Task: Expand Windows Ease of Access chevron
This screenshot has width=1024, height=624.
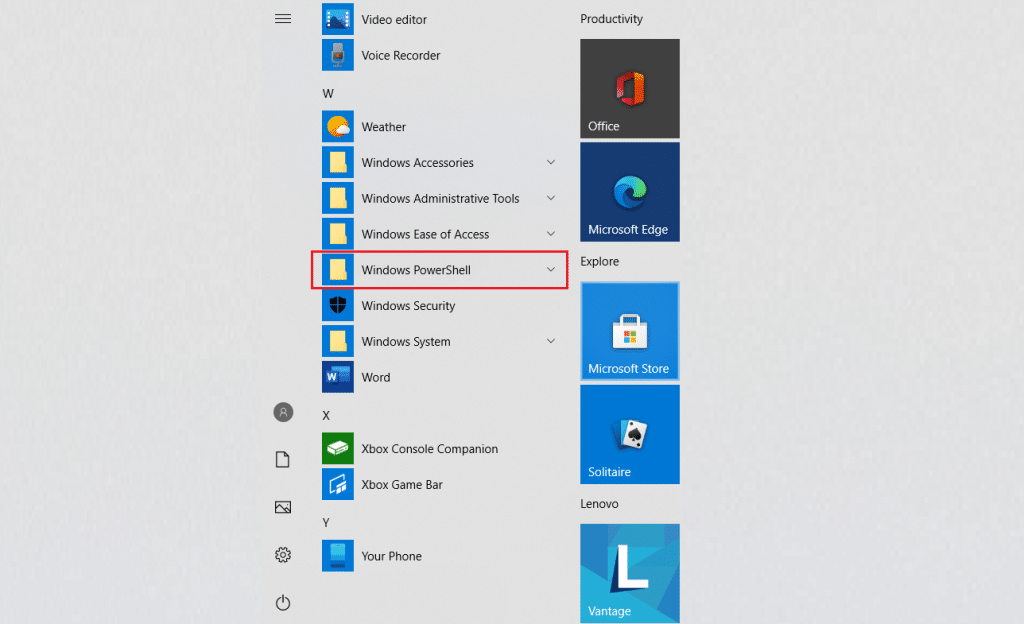Action: (x=551, y=234)
